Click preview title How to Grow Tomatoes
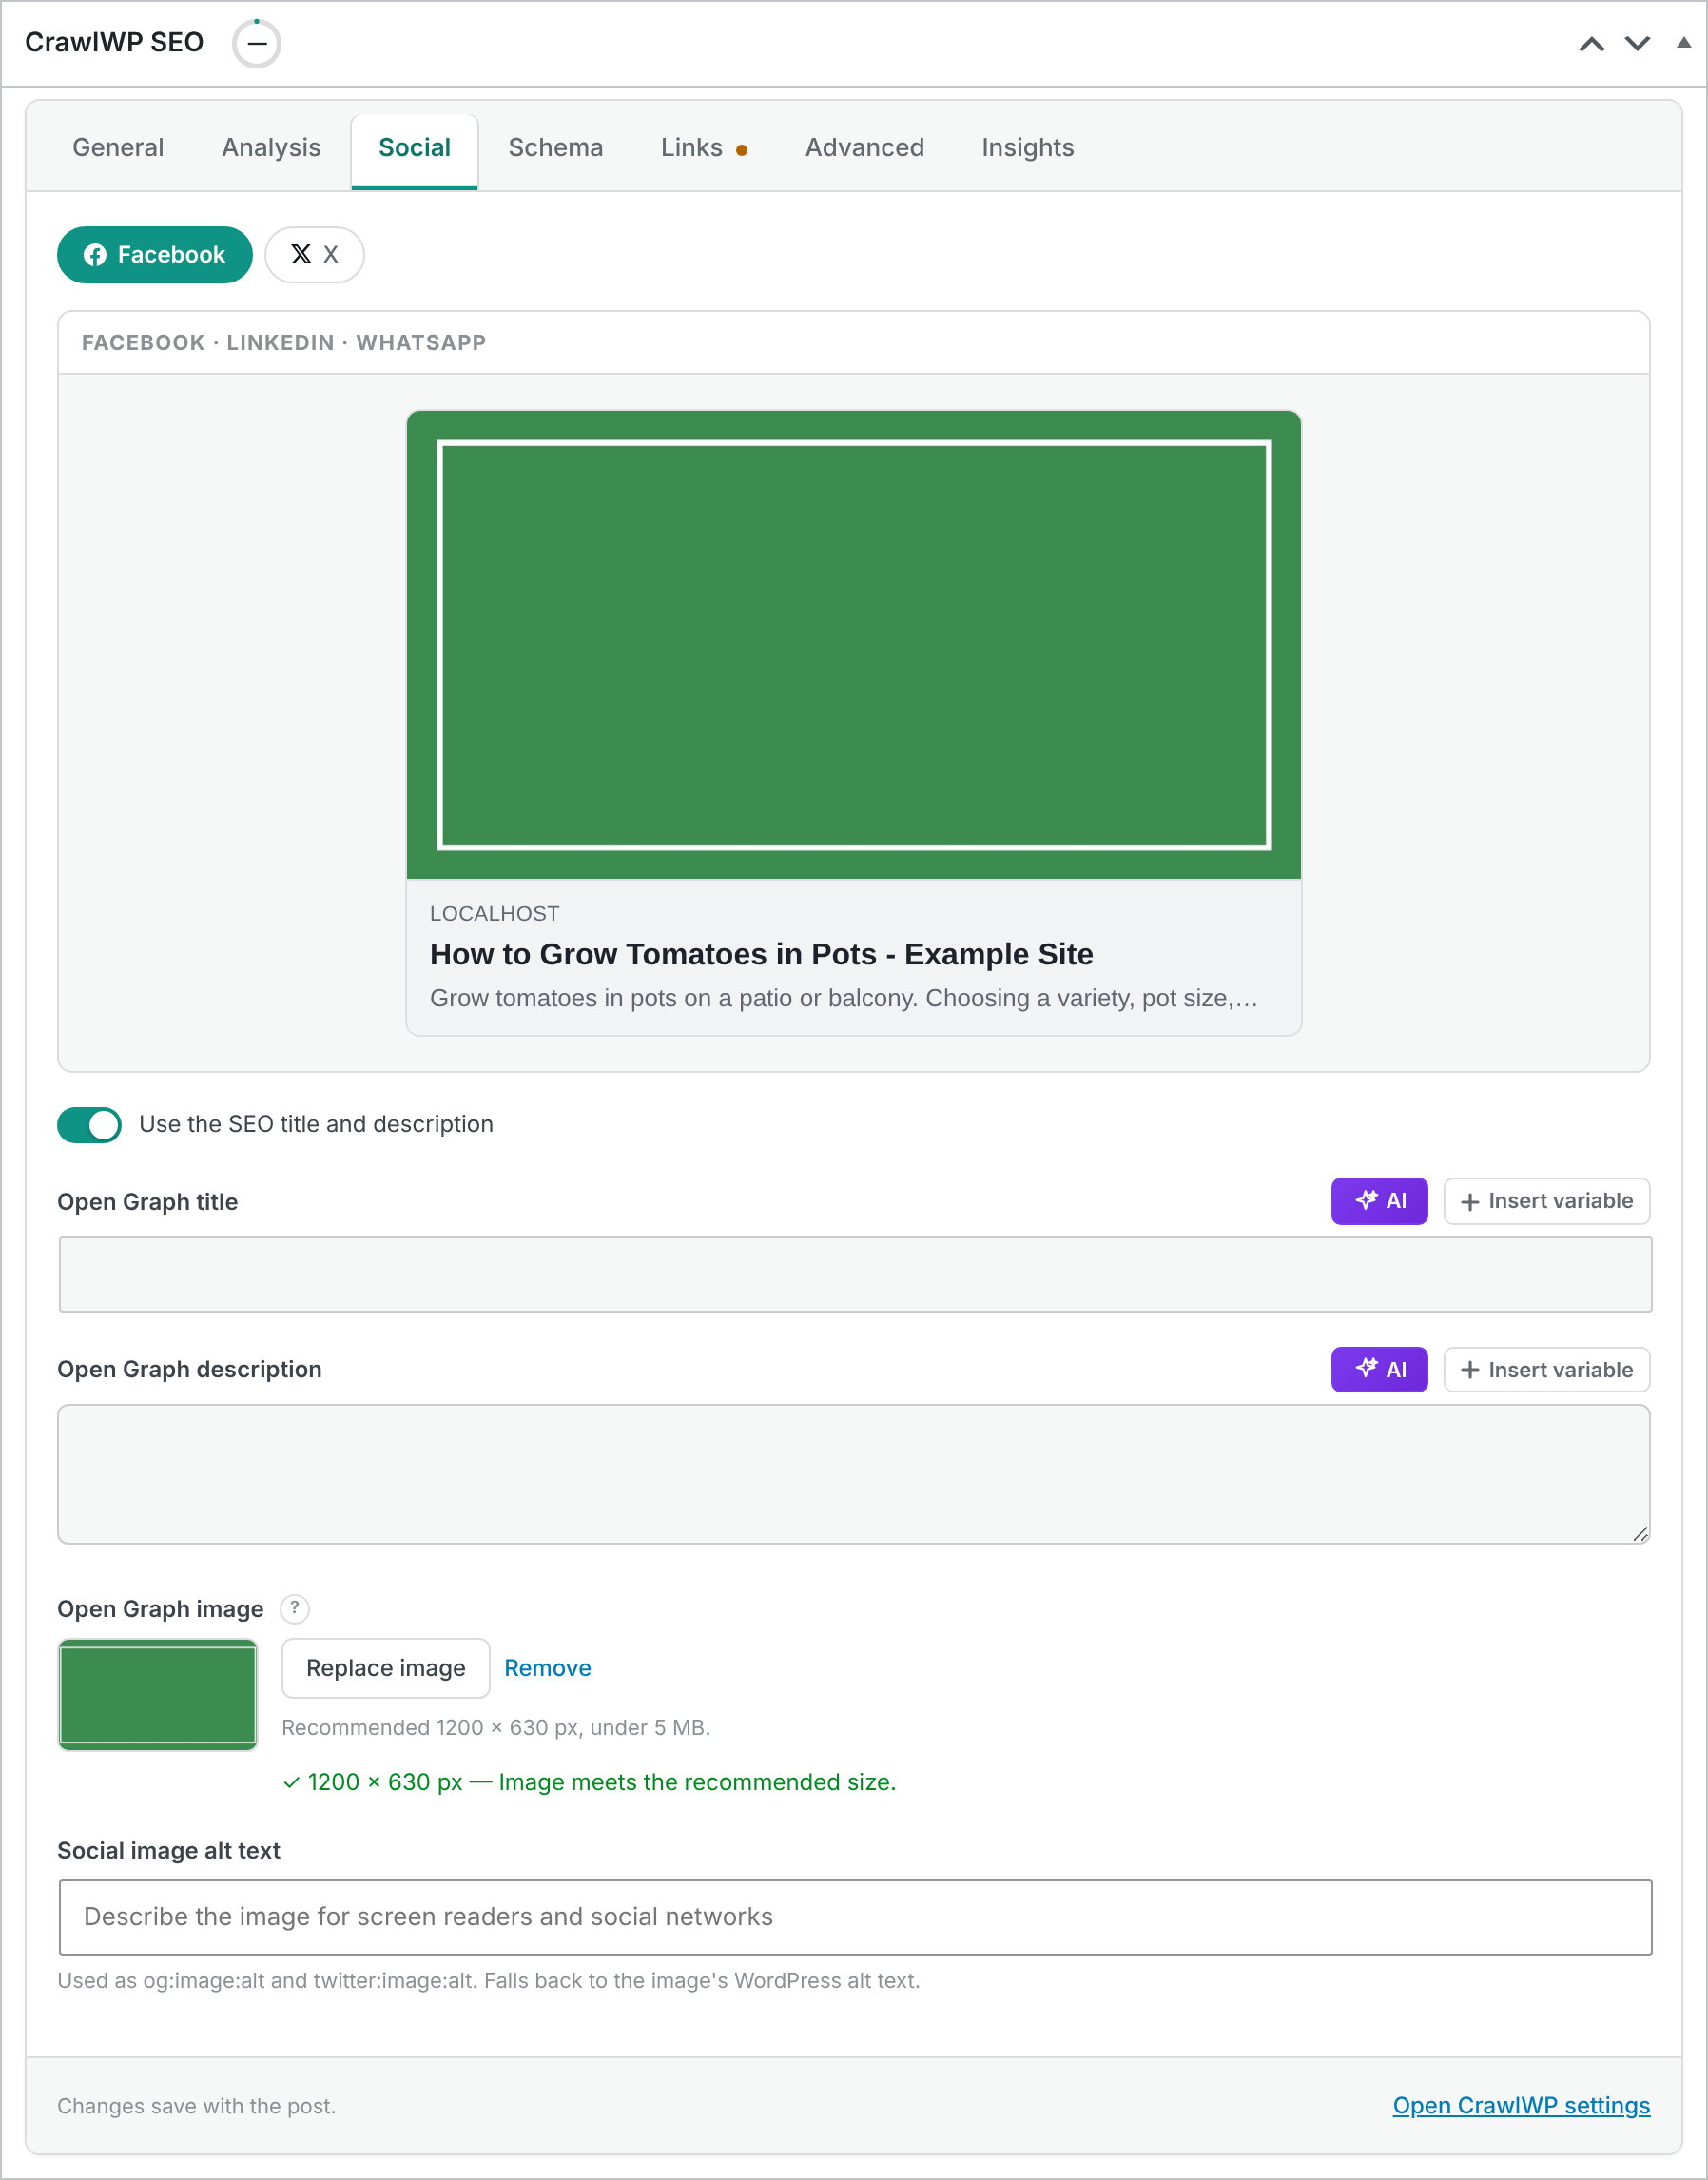 (x=761, y=954)
